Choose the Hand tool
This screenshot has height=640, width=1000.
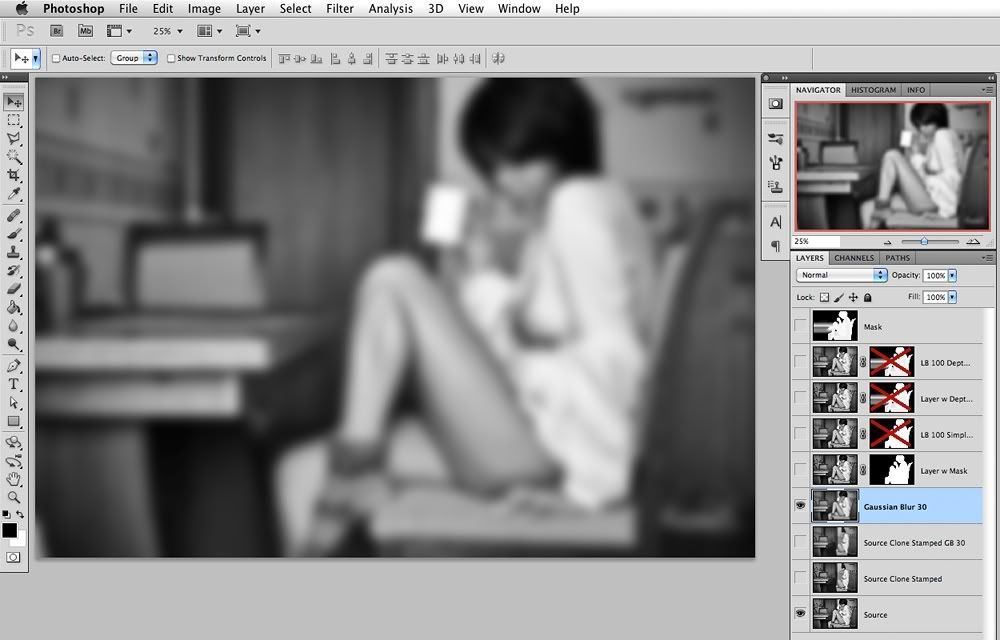[14, 478]
